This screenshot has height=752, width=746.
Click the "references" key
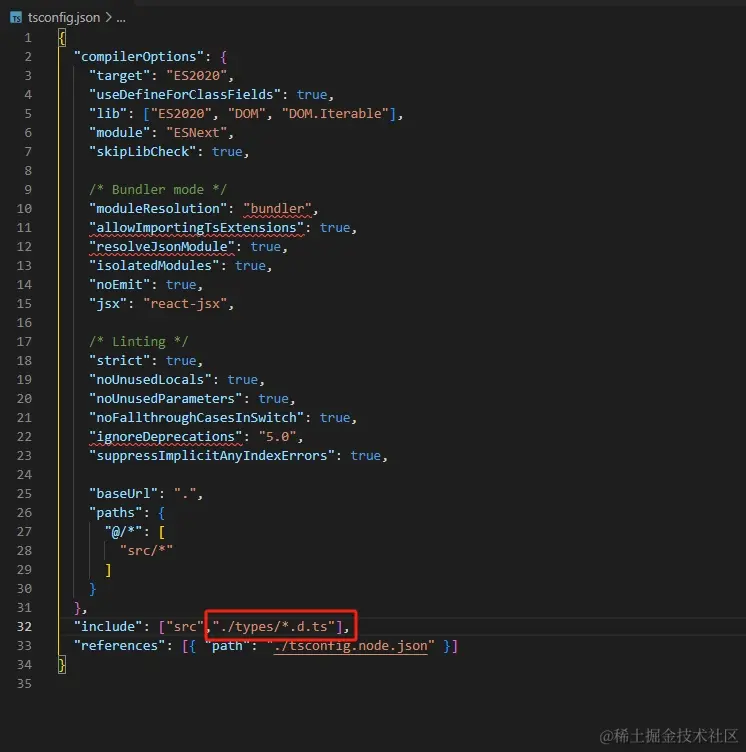pos(119,646)
